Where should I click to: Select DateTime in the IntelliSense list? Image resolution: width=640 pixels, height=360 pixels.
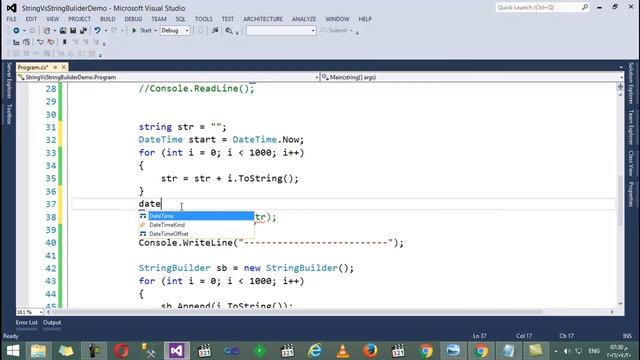(x=196, y=216)
